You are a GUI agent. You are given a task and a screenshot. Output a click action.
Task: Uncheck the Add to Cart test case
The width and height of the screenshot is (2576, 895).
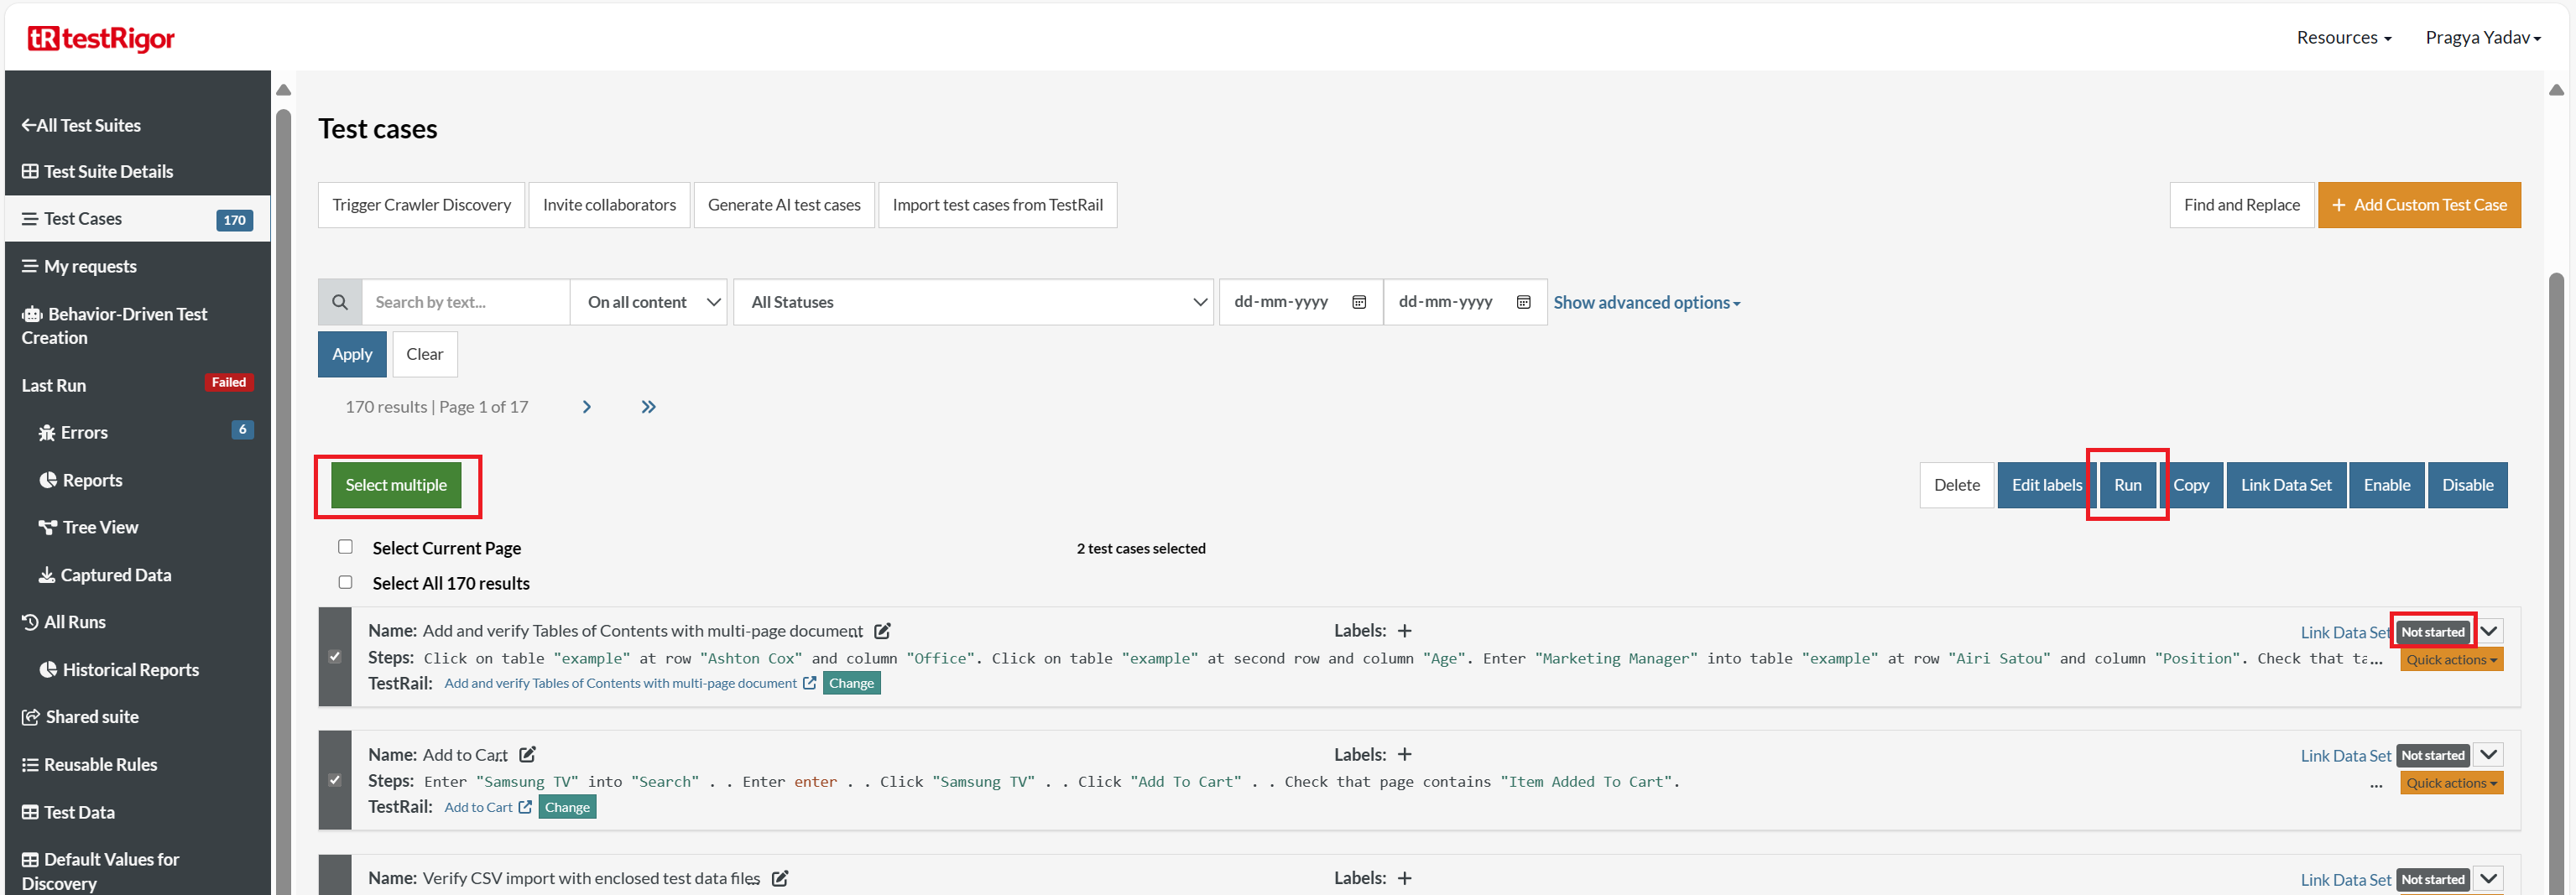click(x=335, y=780)
